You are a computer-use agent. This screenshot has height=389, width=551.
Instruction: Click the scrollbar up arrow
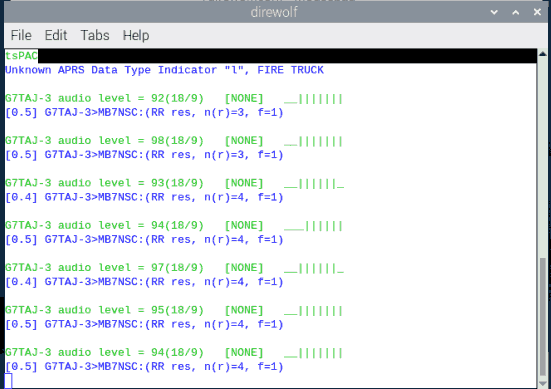click(x=543, y=54)
